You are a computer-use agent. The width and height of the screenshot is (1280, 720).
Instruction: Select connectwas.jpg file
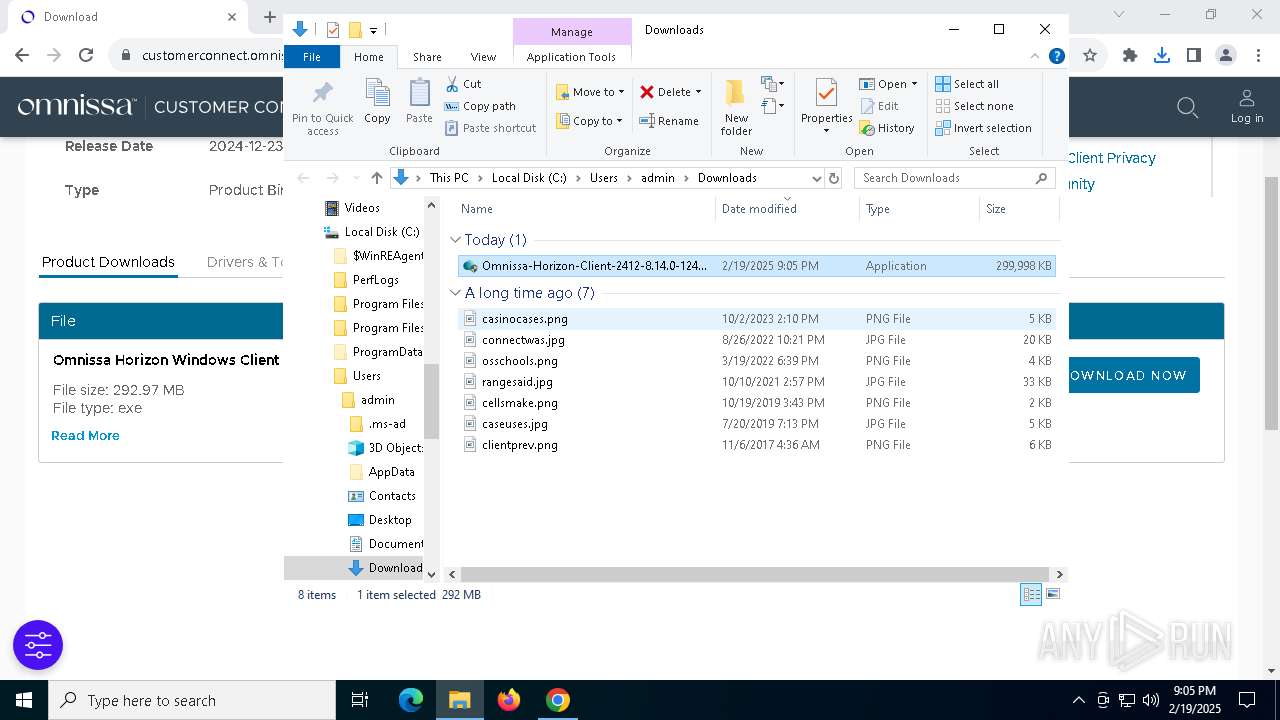tap(757, 340)
